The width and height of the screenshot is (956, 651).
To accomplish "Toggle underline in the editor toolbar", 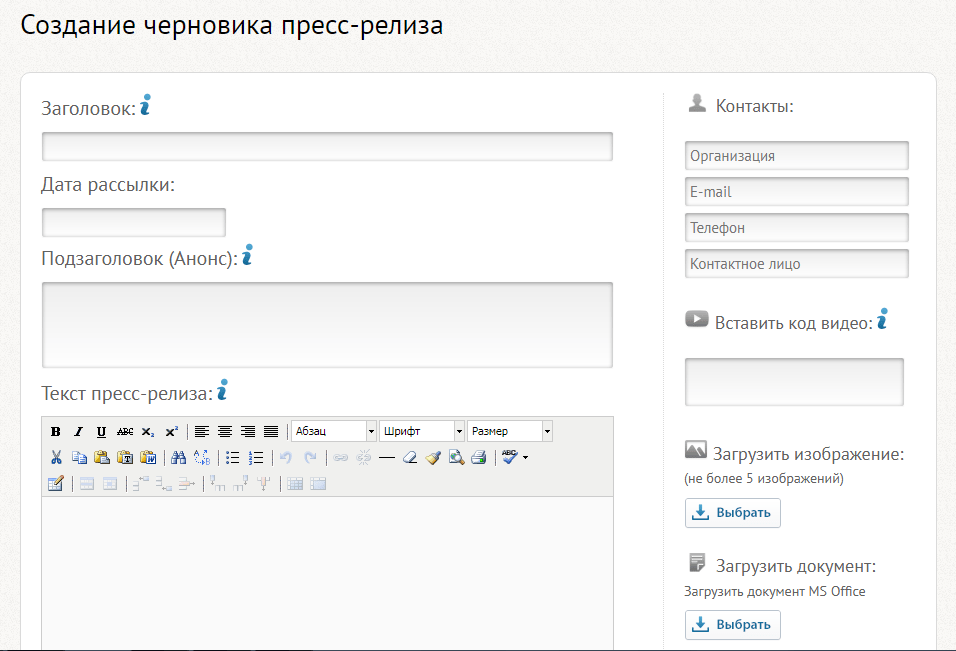I will [x=101, y=432].
